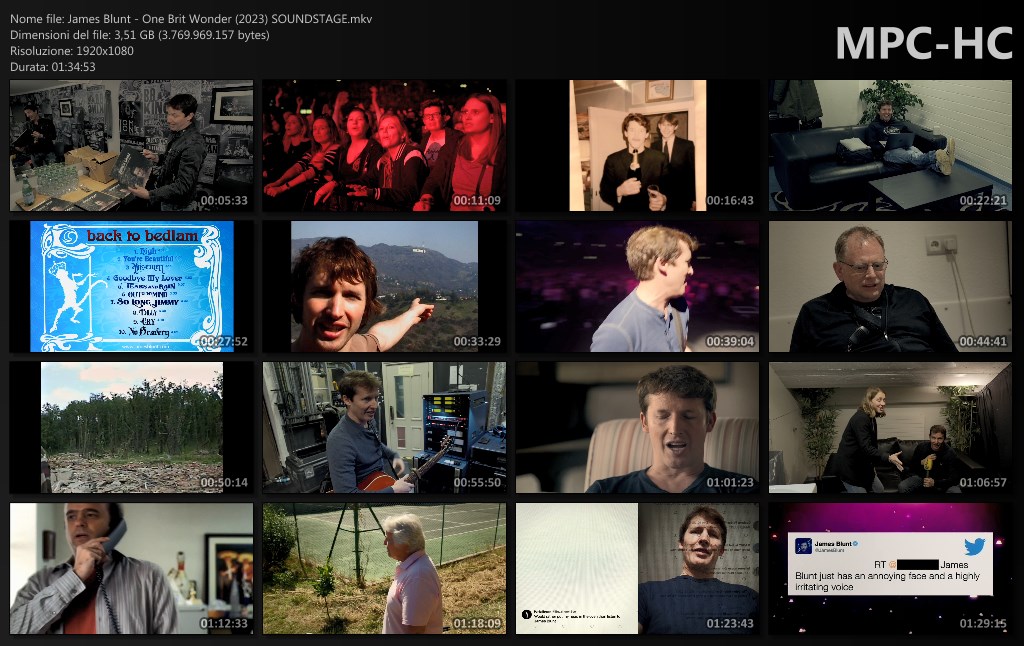The height and width of the screenshot is (646, 1024).
Task: Choose the guitar backstage thumbnail at 00:55:50
Action: pyautogui.click(x=384, y=428)
